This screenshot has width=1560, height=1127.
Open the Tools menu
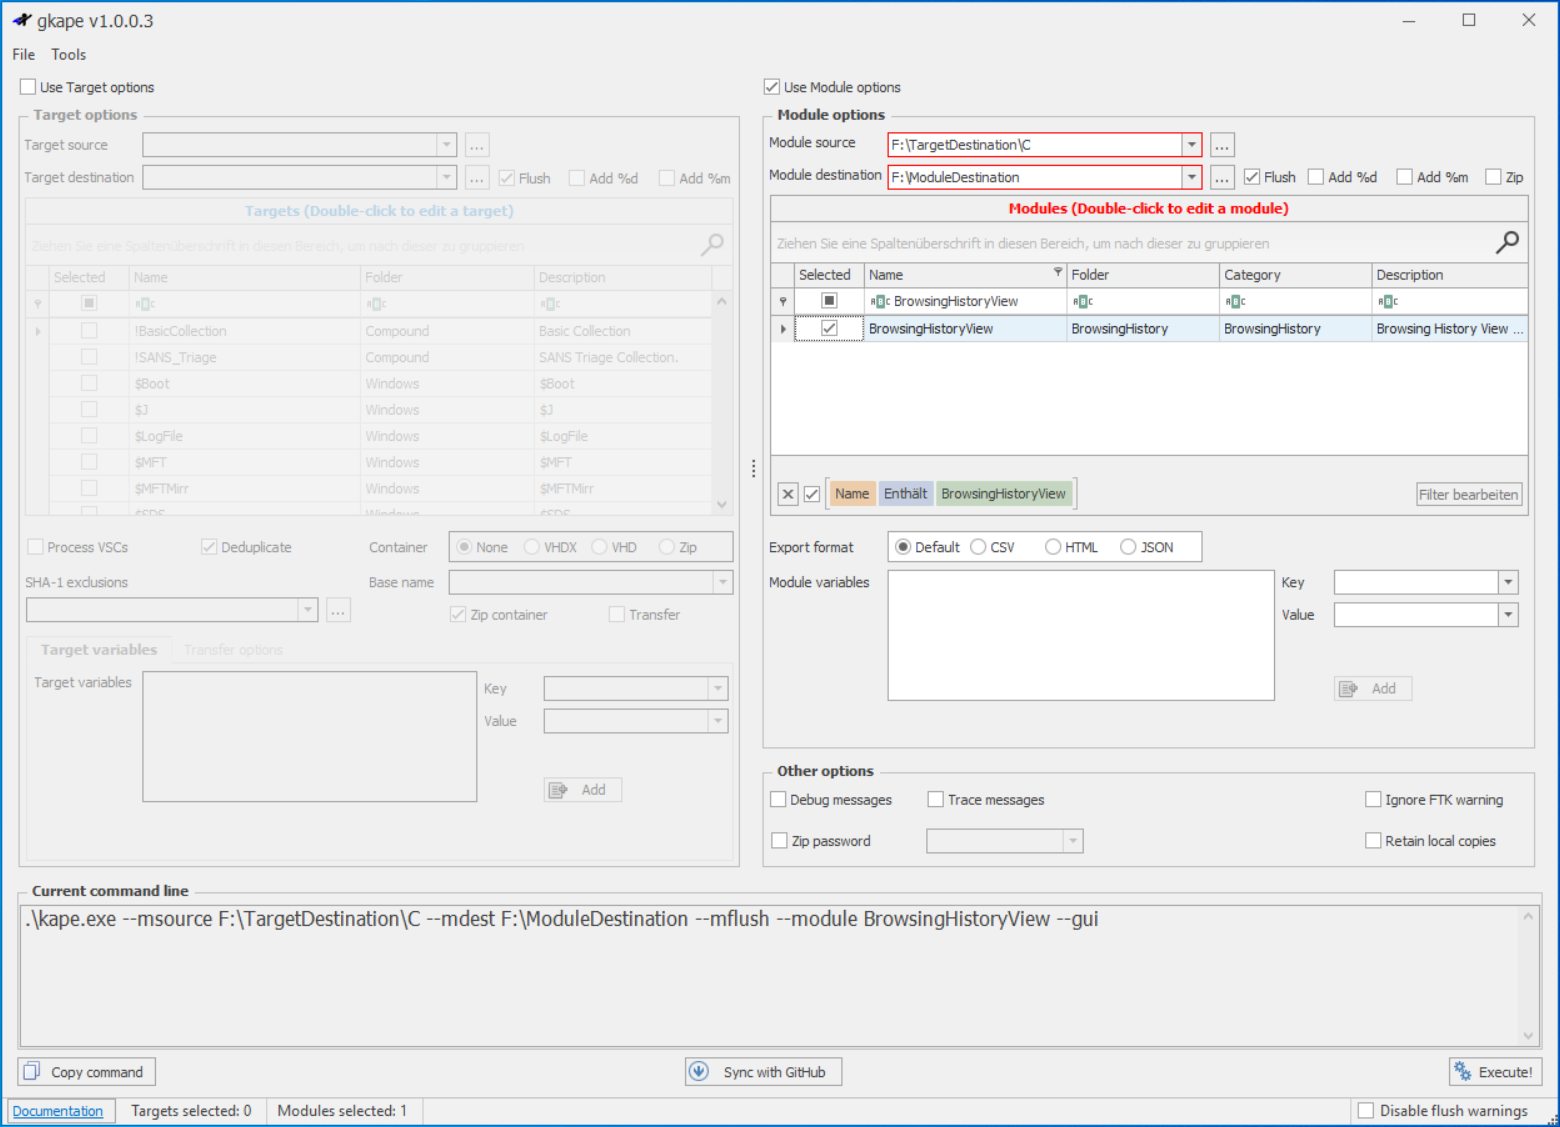[69, 55]
